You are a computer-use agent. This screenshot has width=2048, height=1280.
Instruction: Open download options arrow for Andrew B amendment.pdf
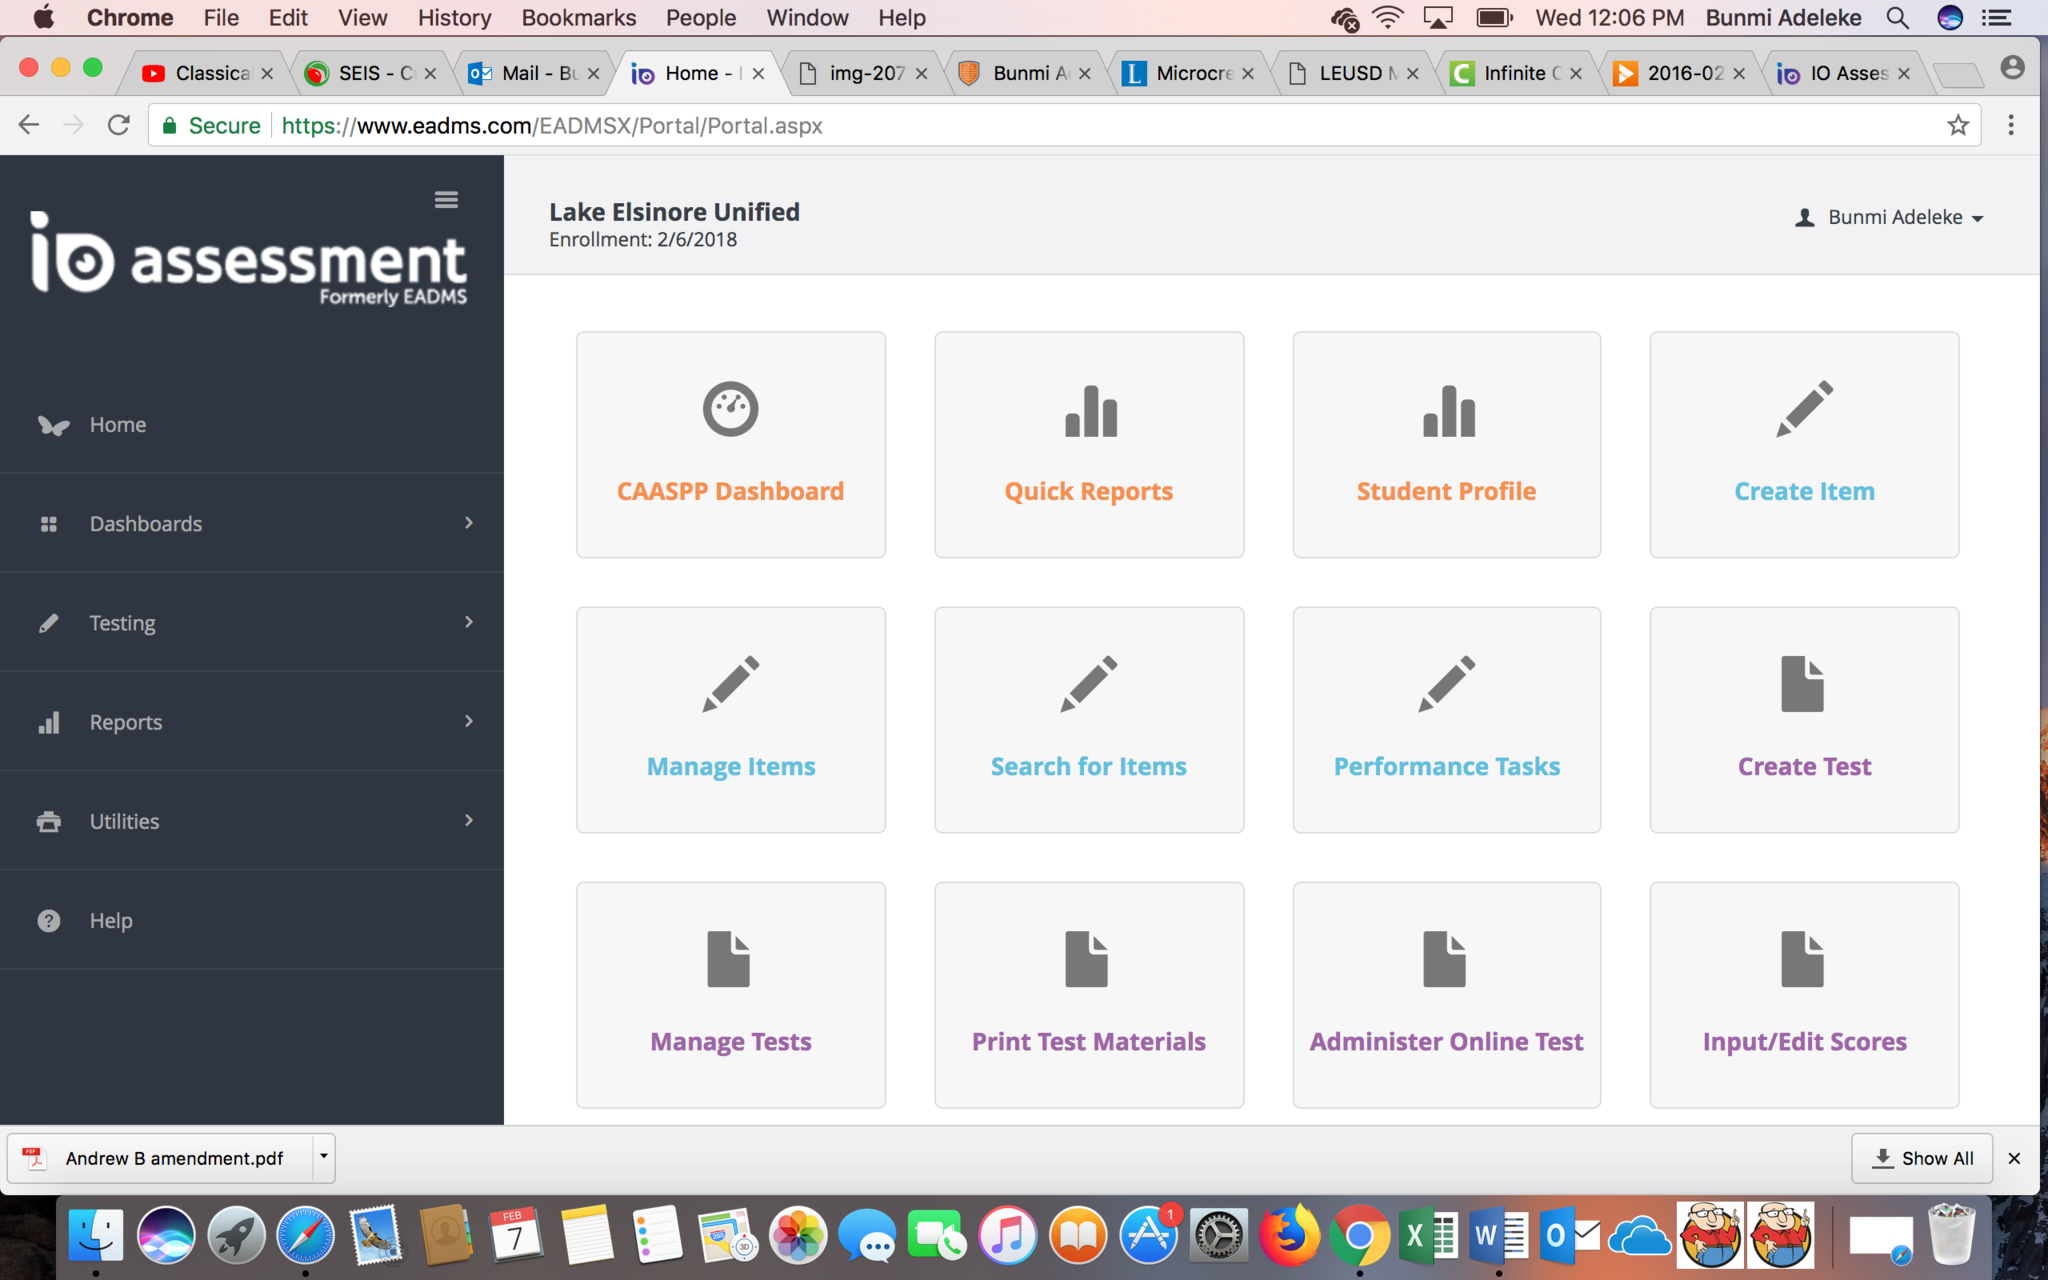pyautogui.click(x=323, y=1157)
